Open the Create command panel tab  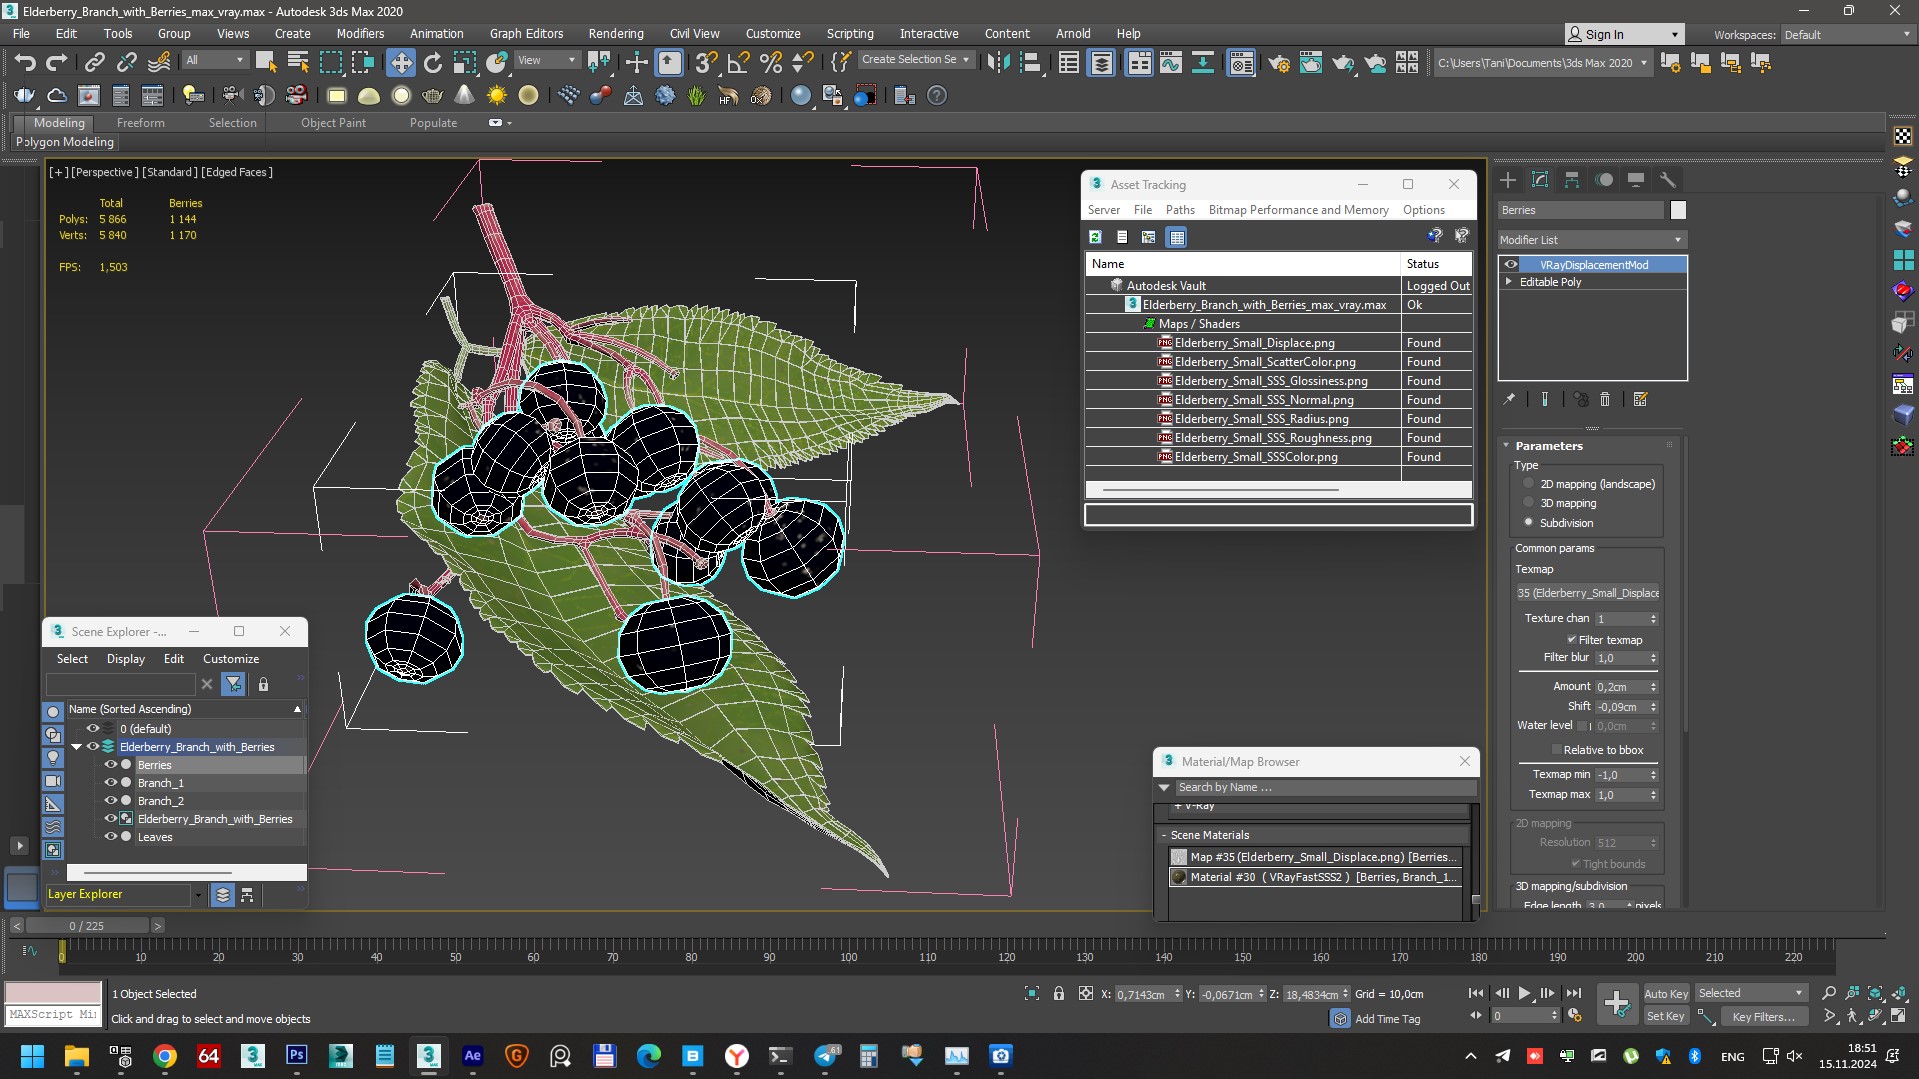pos(1508,180)
